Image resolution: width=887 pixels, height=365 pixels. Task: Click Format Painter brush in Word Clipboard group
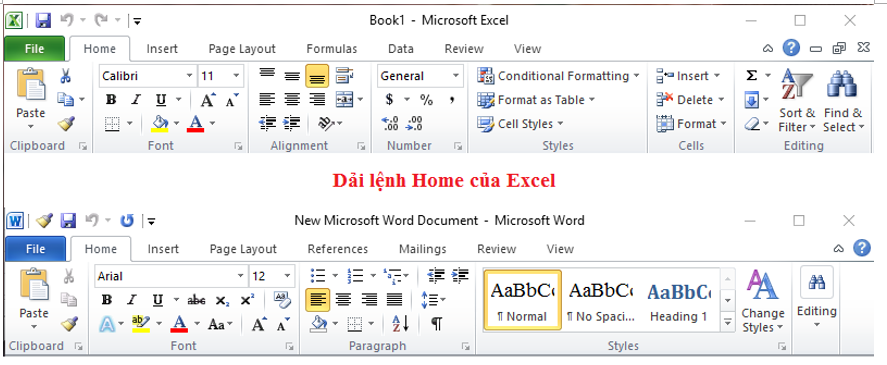69,324
